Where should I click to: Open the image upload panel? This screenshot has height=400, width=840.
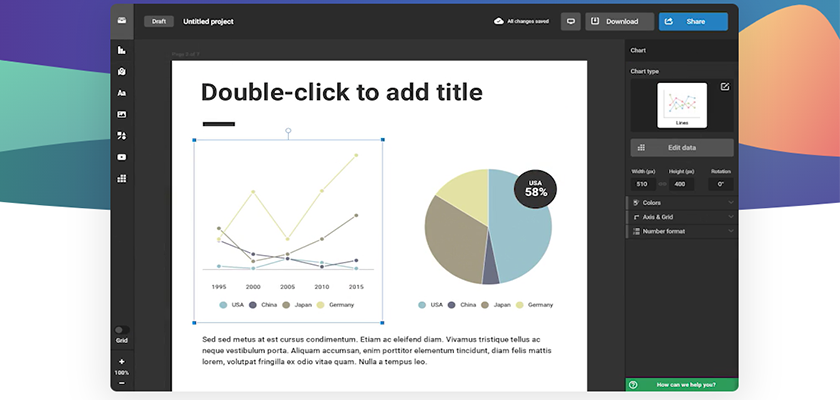122,114
